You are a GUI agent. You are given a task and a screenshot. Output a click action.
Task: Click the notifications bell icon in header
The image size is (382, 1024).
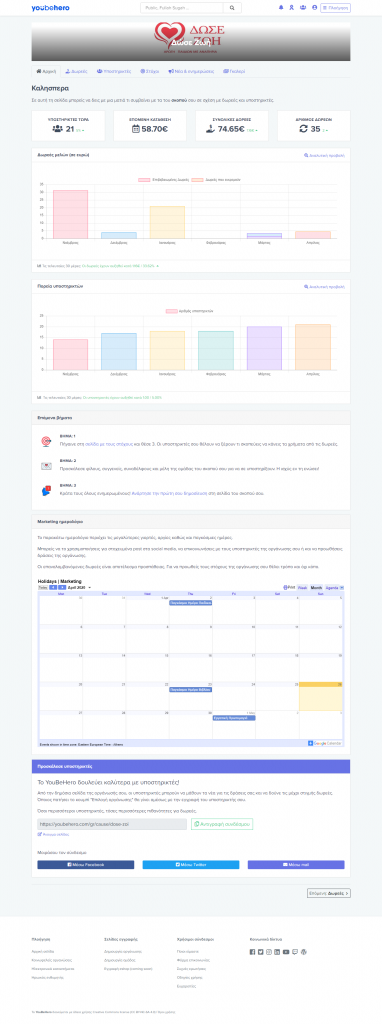pos(281,8)
